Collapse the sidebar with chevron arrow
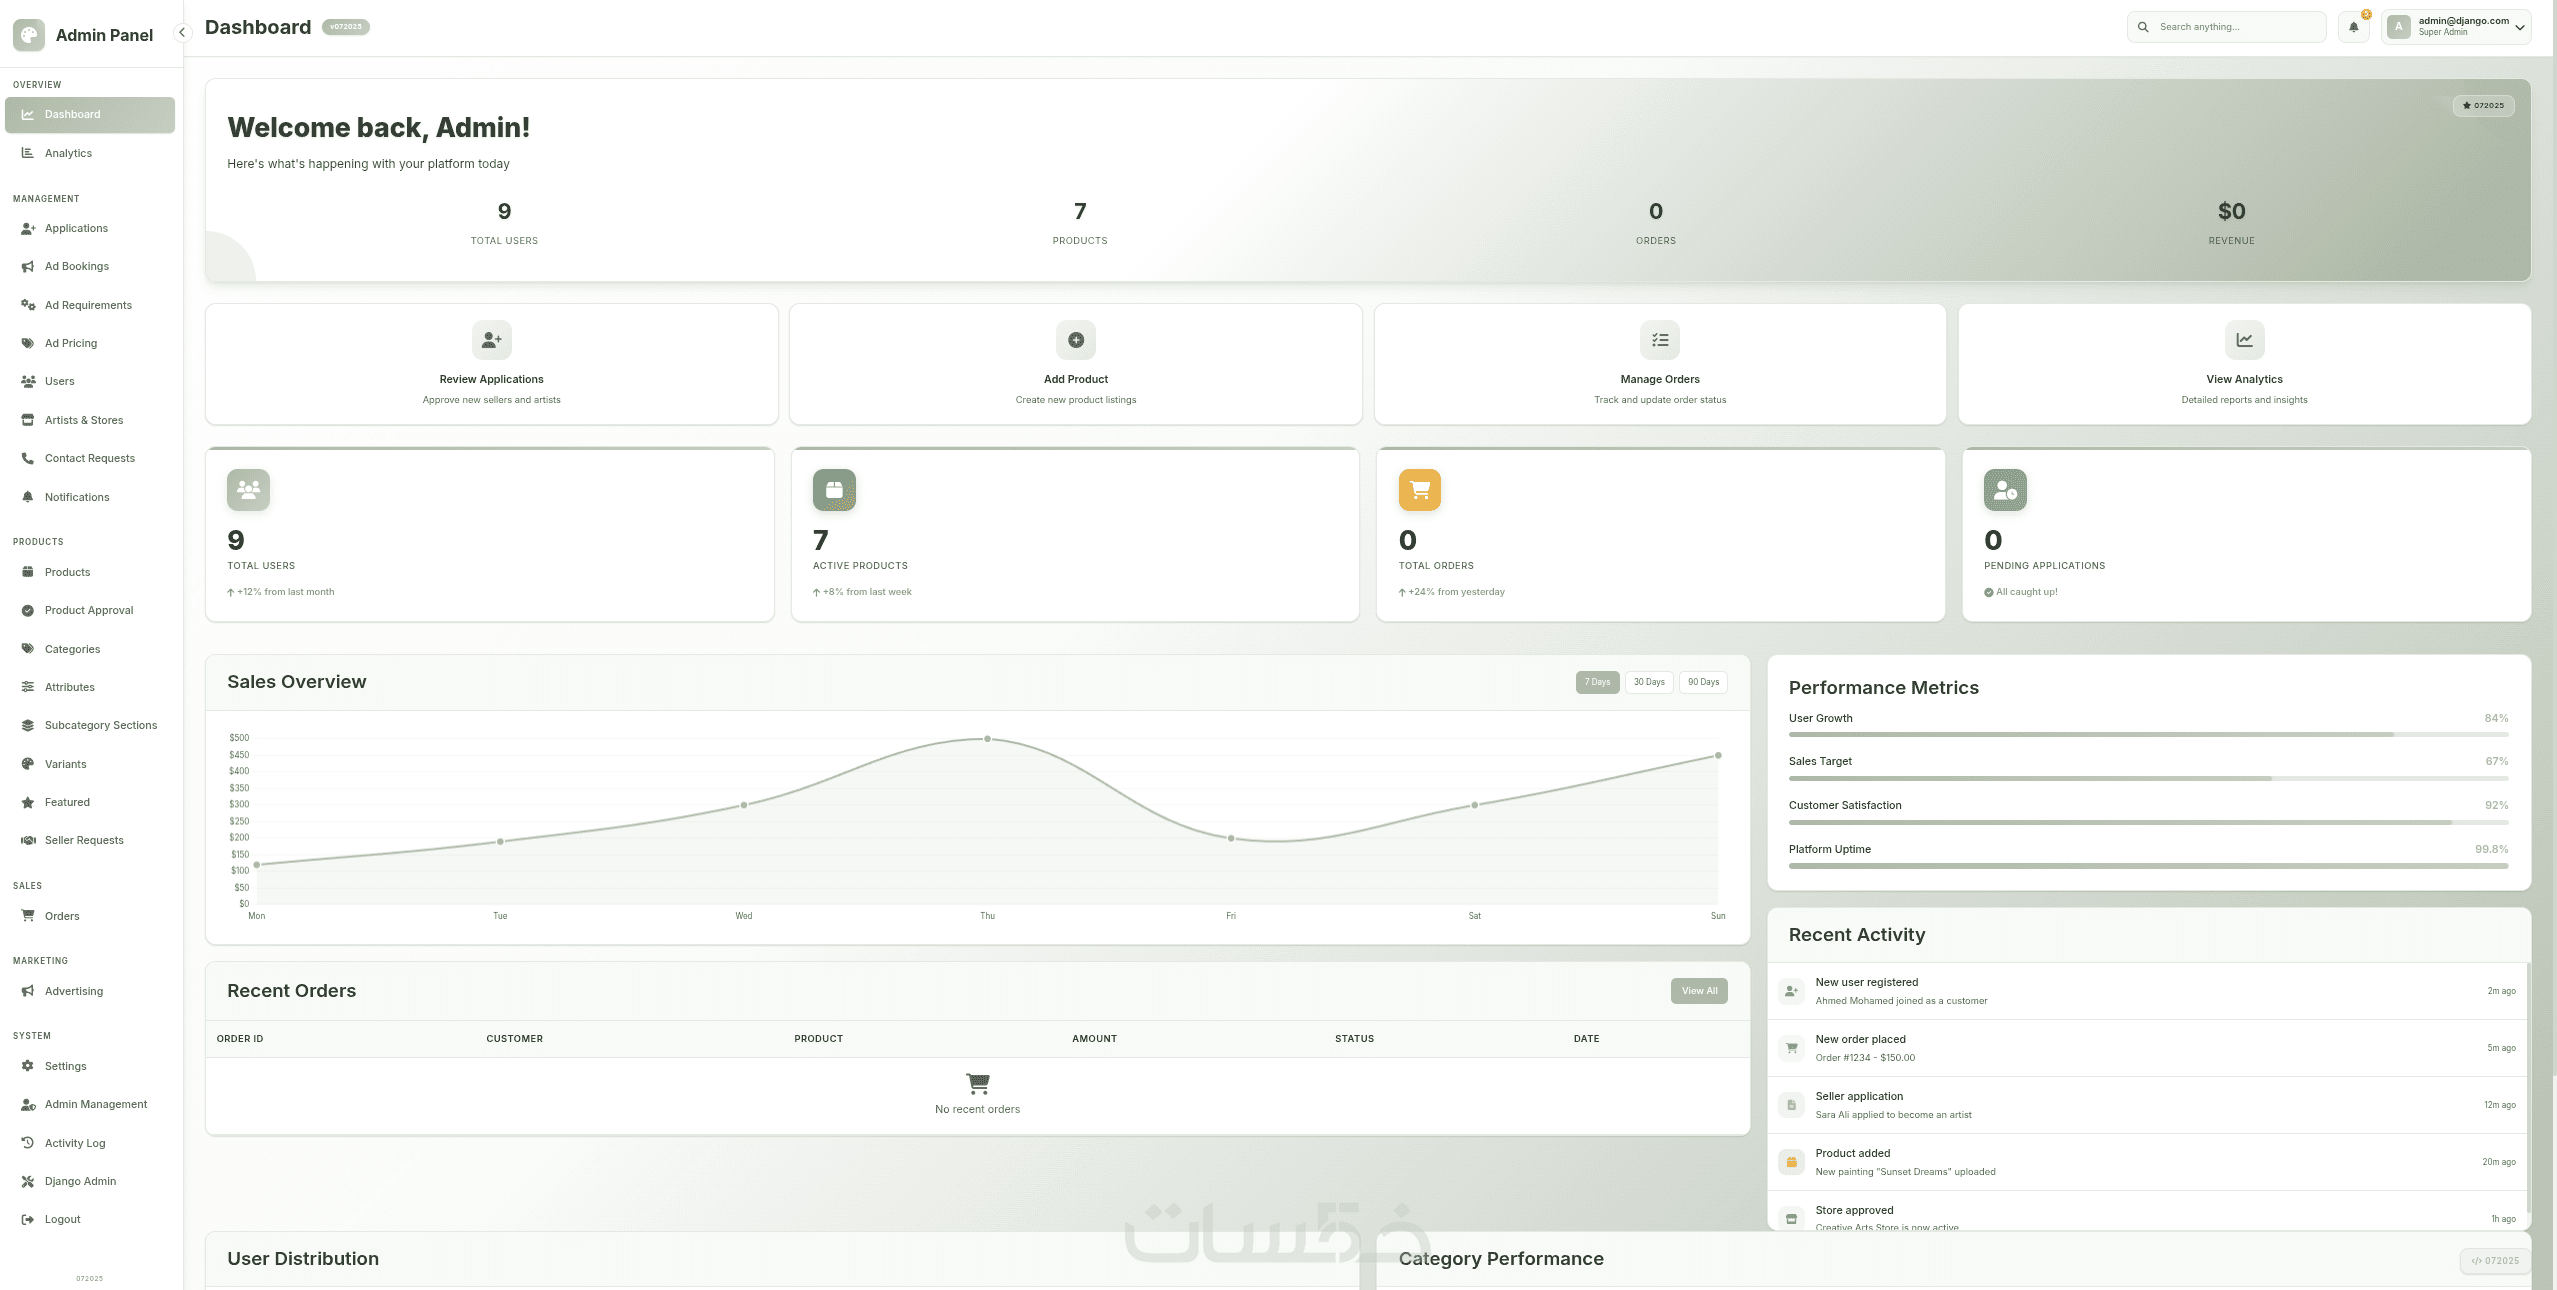 click(182, 33)
